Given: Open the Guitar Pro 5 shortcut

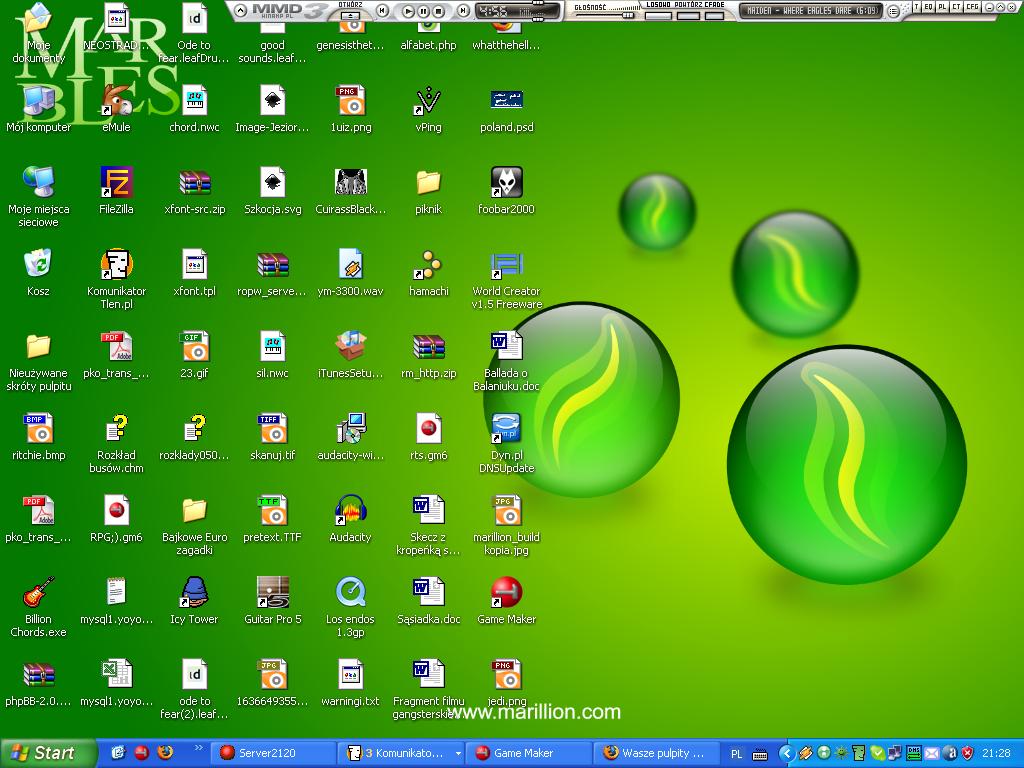Looking at the screenshot, I should (x=272, y=593).
